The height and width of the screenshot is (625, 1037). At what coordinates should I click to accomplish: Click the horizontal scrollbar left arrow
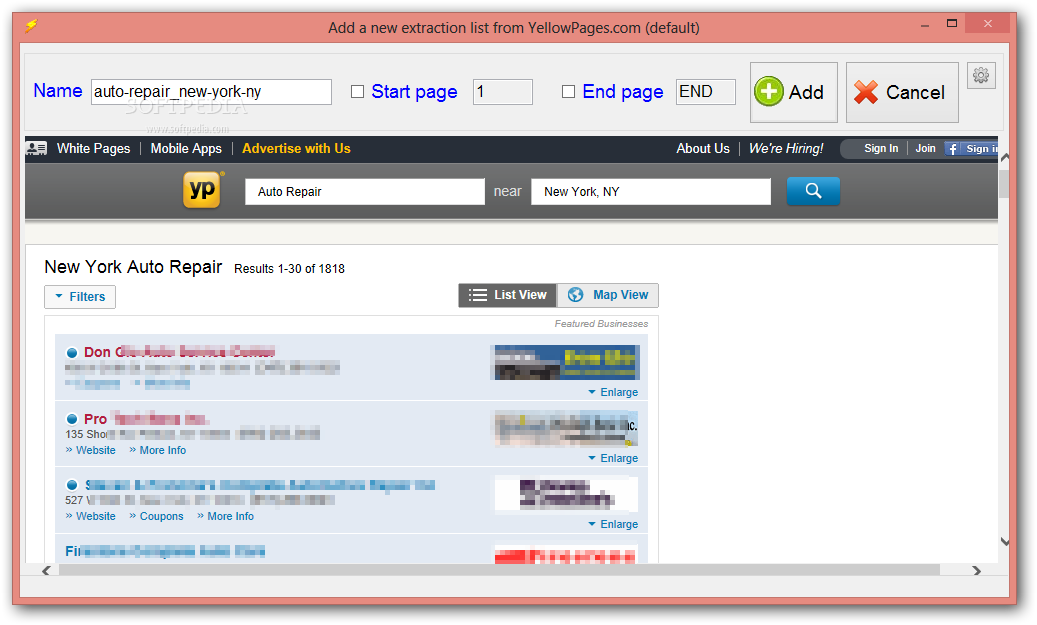click(x=46, y=570)
